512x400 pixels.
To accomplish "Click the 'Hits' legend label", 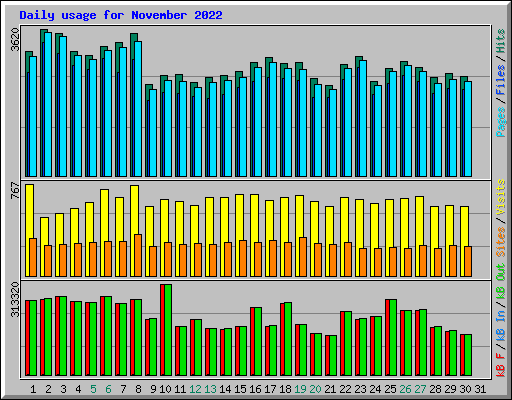I will coord(501,41).
